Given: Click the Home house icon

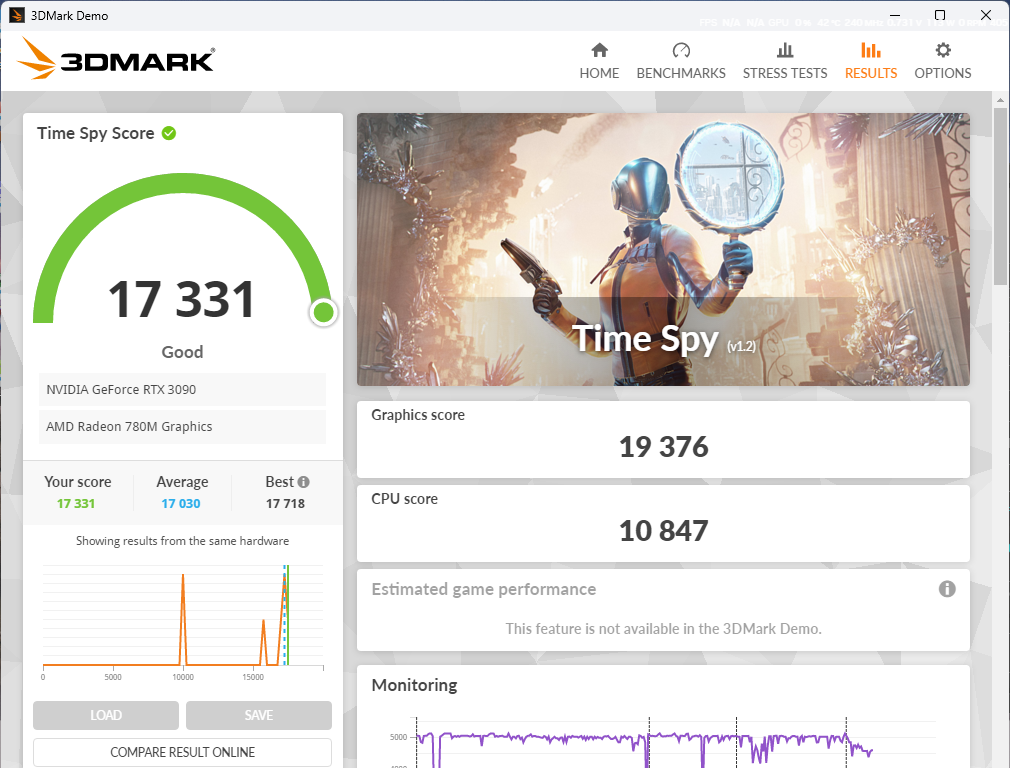Looking at the screenshot, I should (599, 50).
